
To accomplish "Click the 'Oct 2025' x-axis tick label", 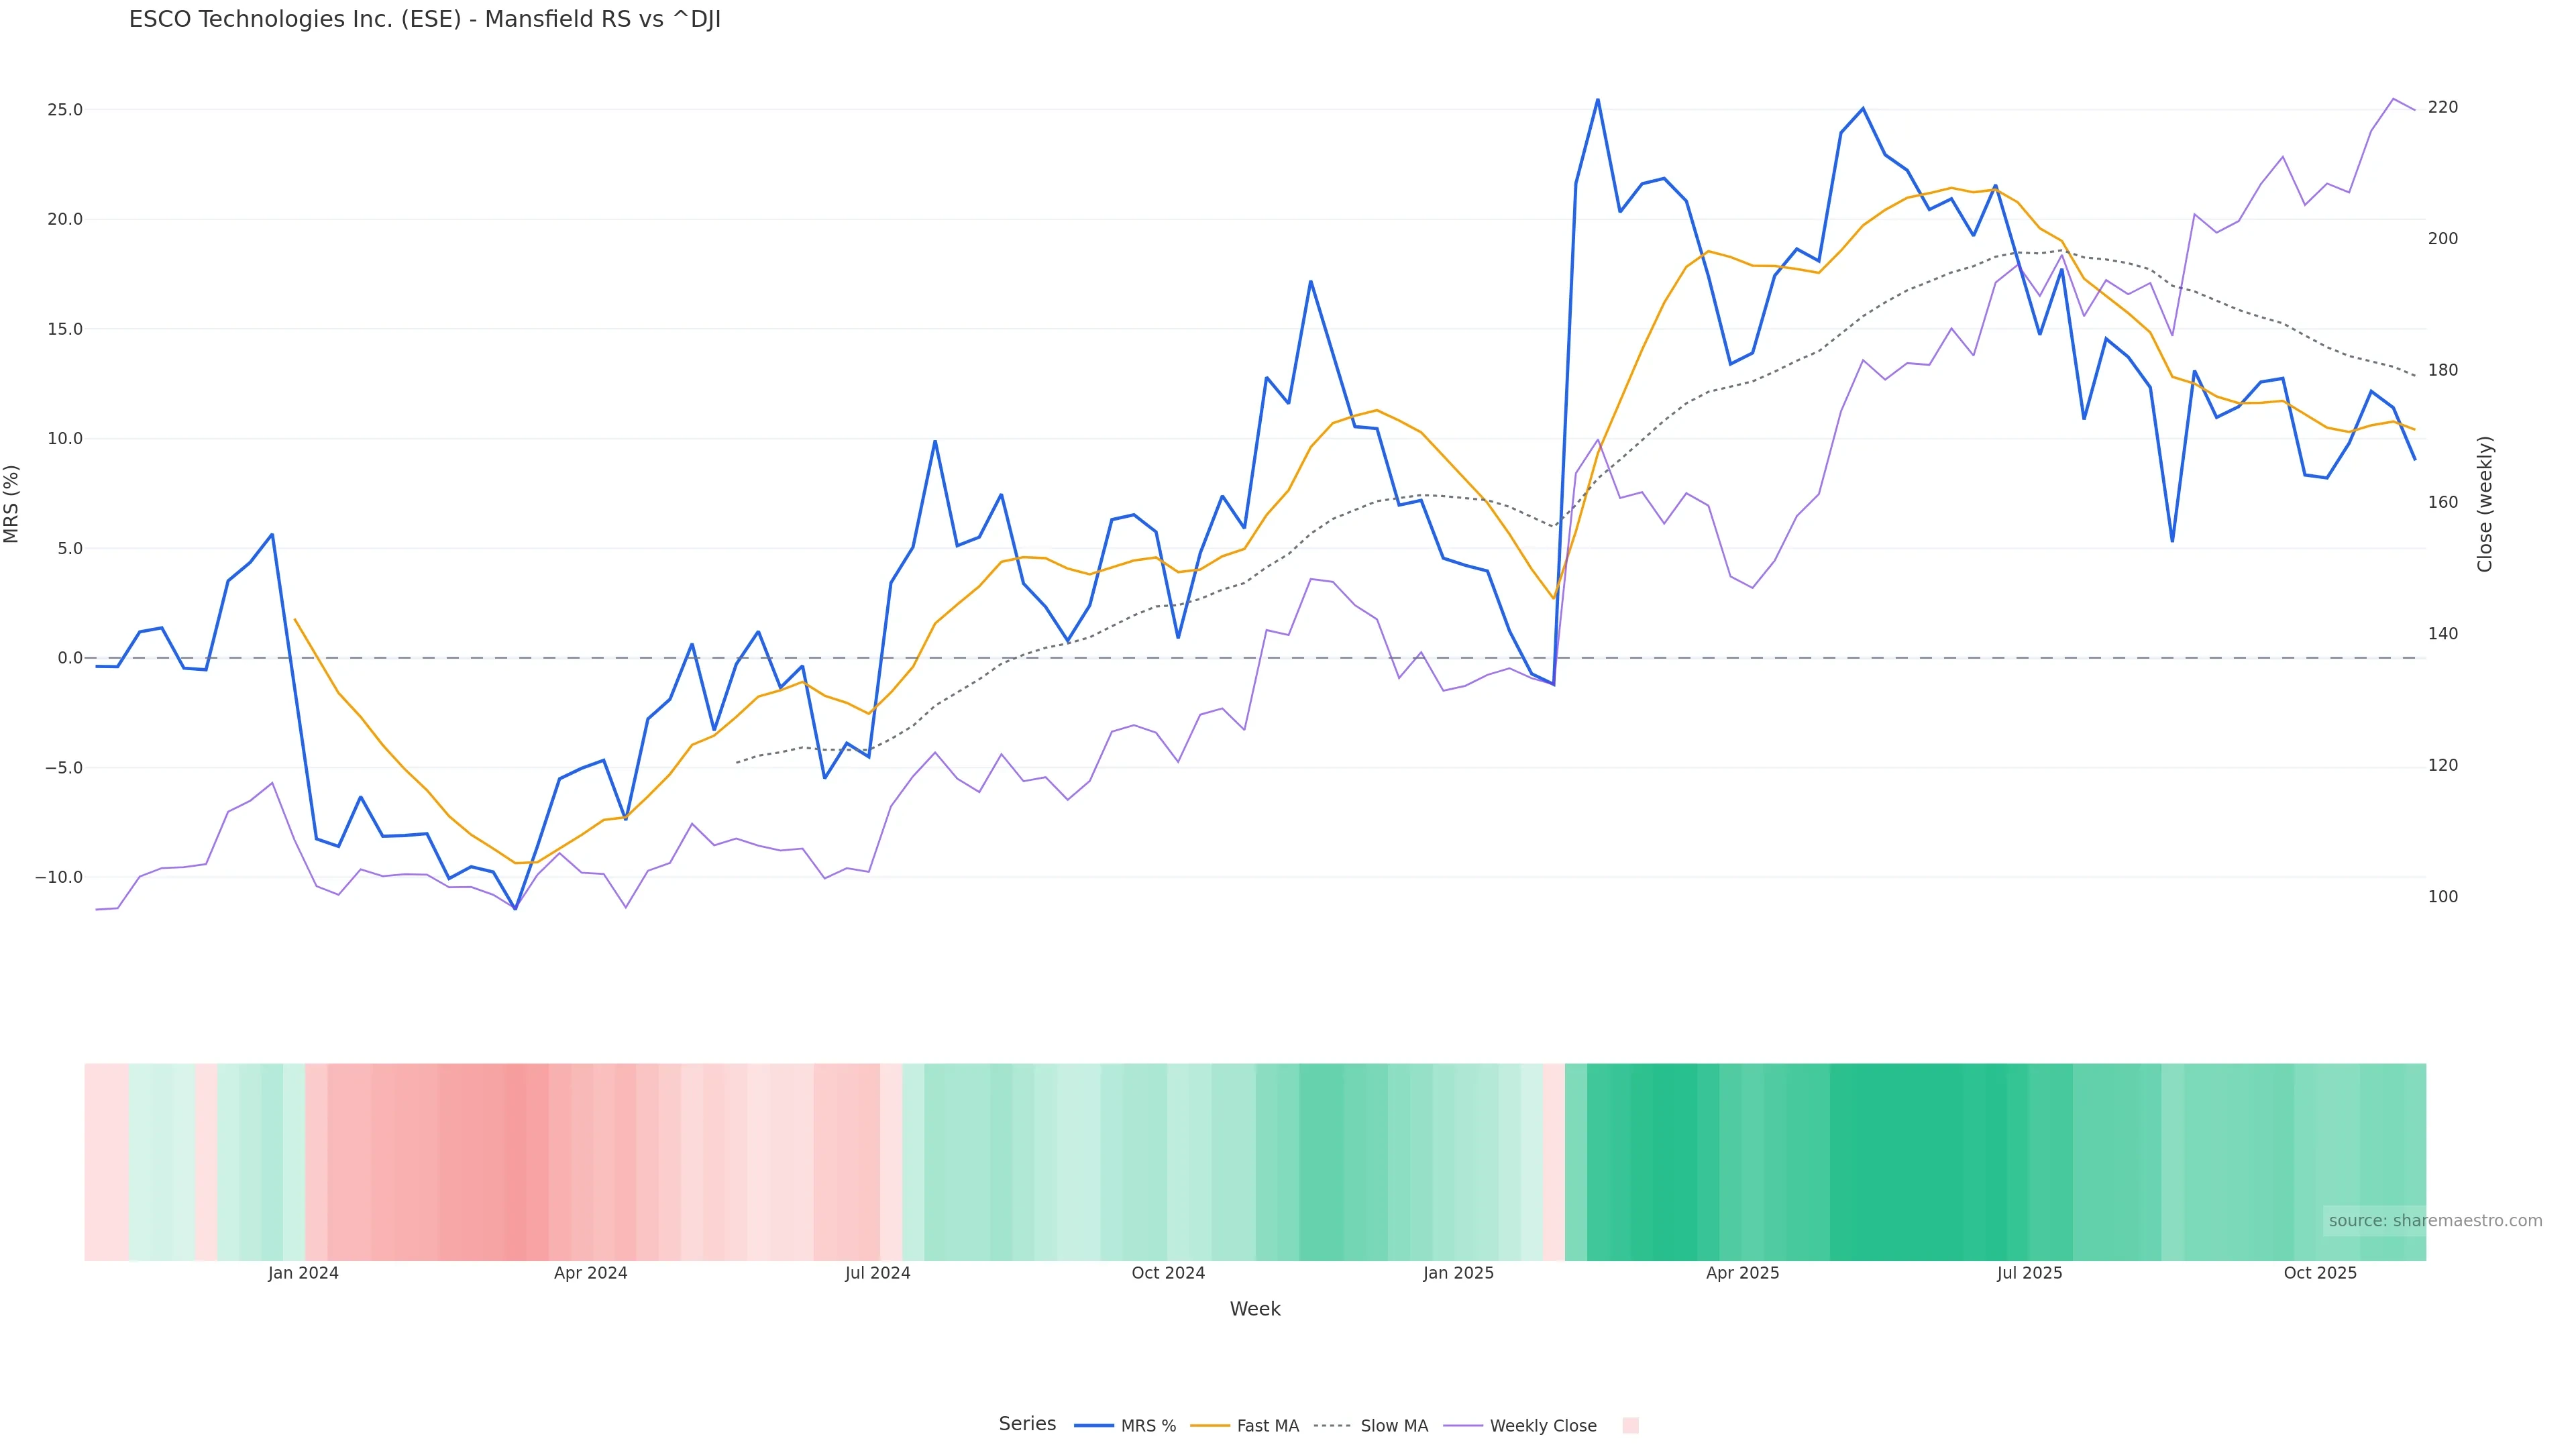I will point(2320,1273).
